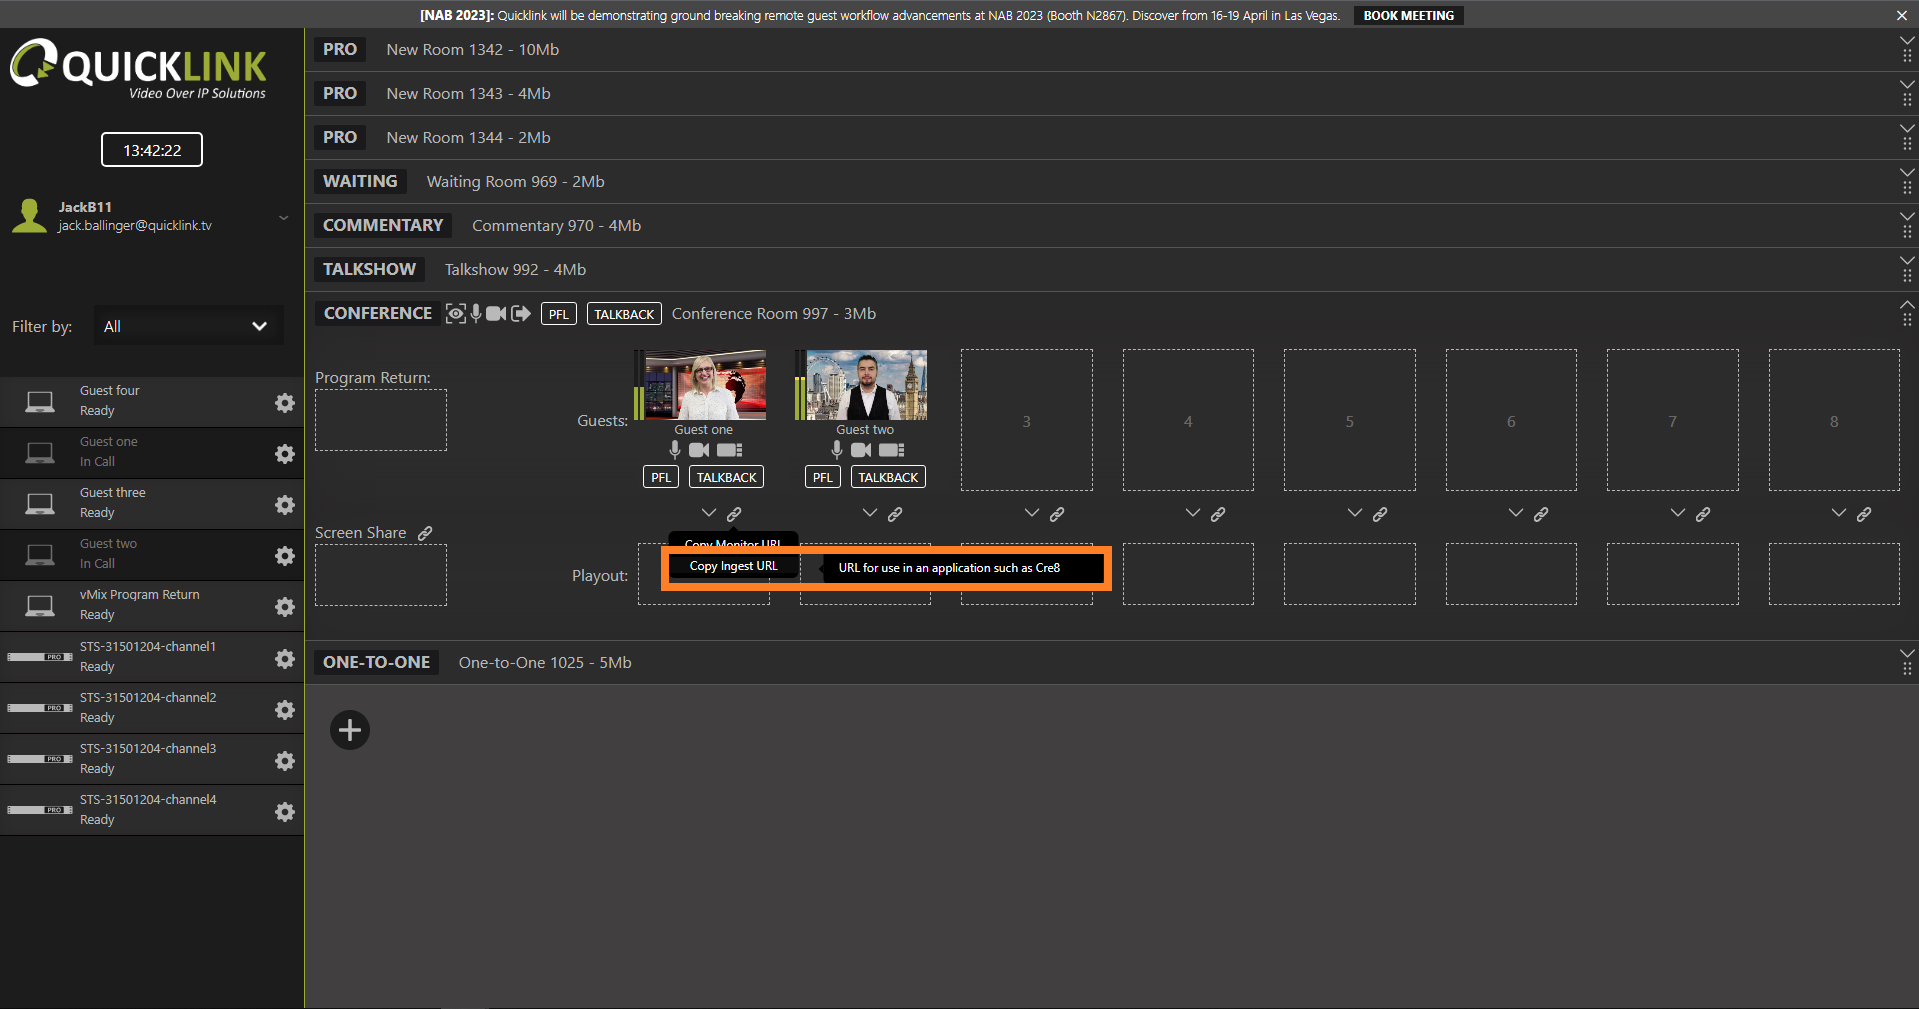Open settings gear for STS-31501204-channel4
The height and width of the screenshot is (1009, 1919).
click(285, 811)
